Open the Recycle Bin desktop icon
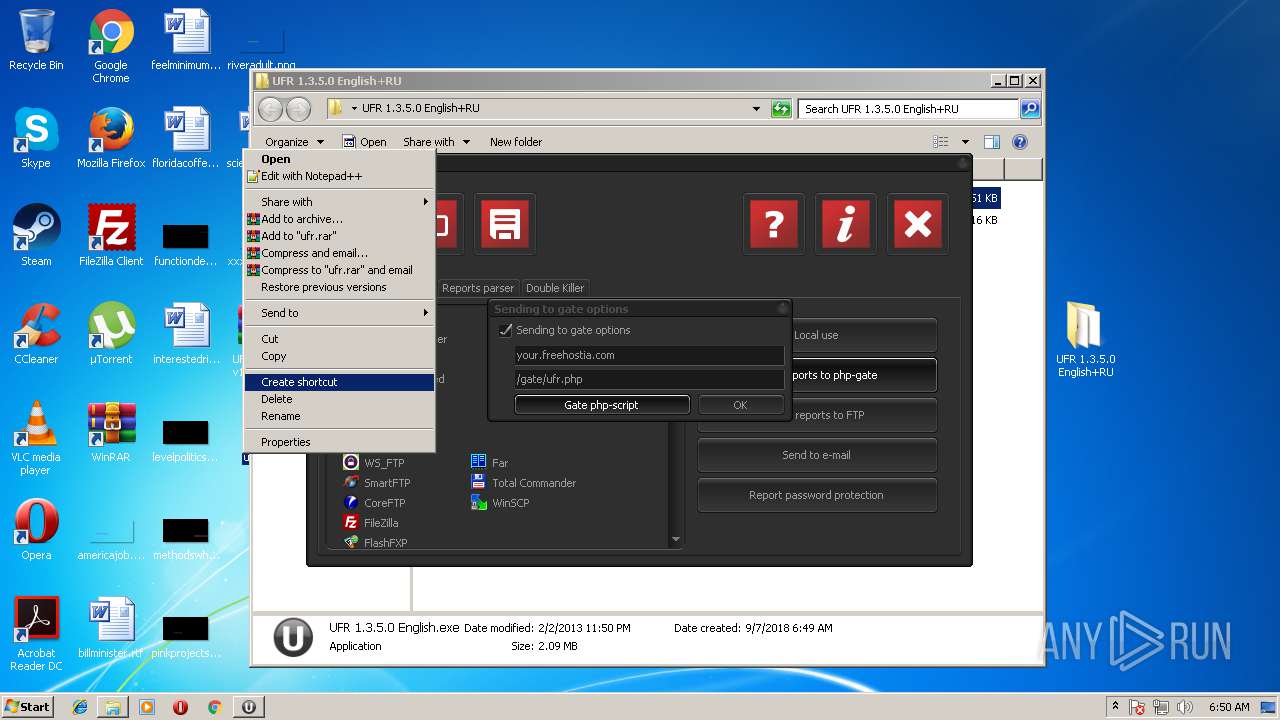Viewport: 1280px width, 720px height. point(36,40)
